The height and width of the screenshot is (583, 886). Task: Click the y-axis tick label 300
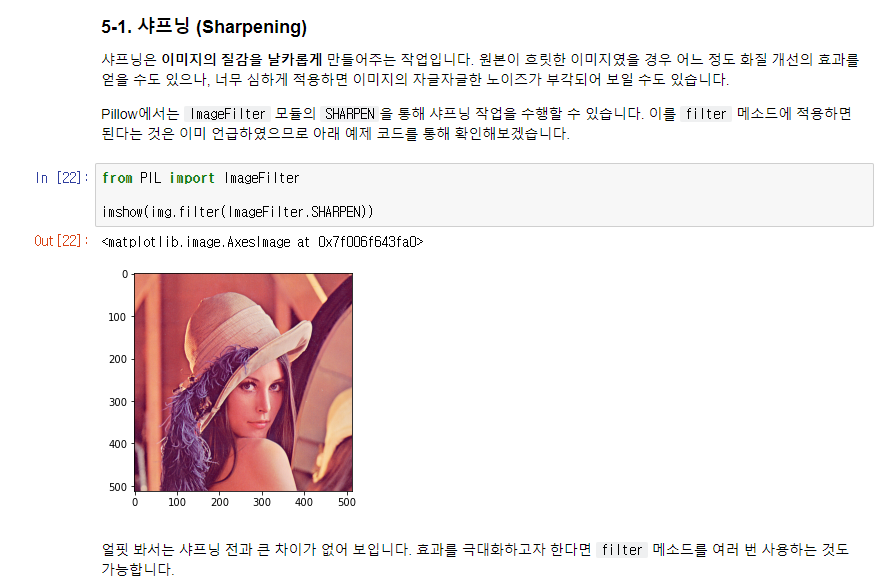pos(118,402)
